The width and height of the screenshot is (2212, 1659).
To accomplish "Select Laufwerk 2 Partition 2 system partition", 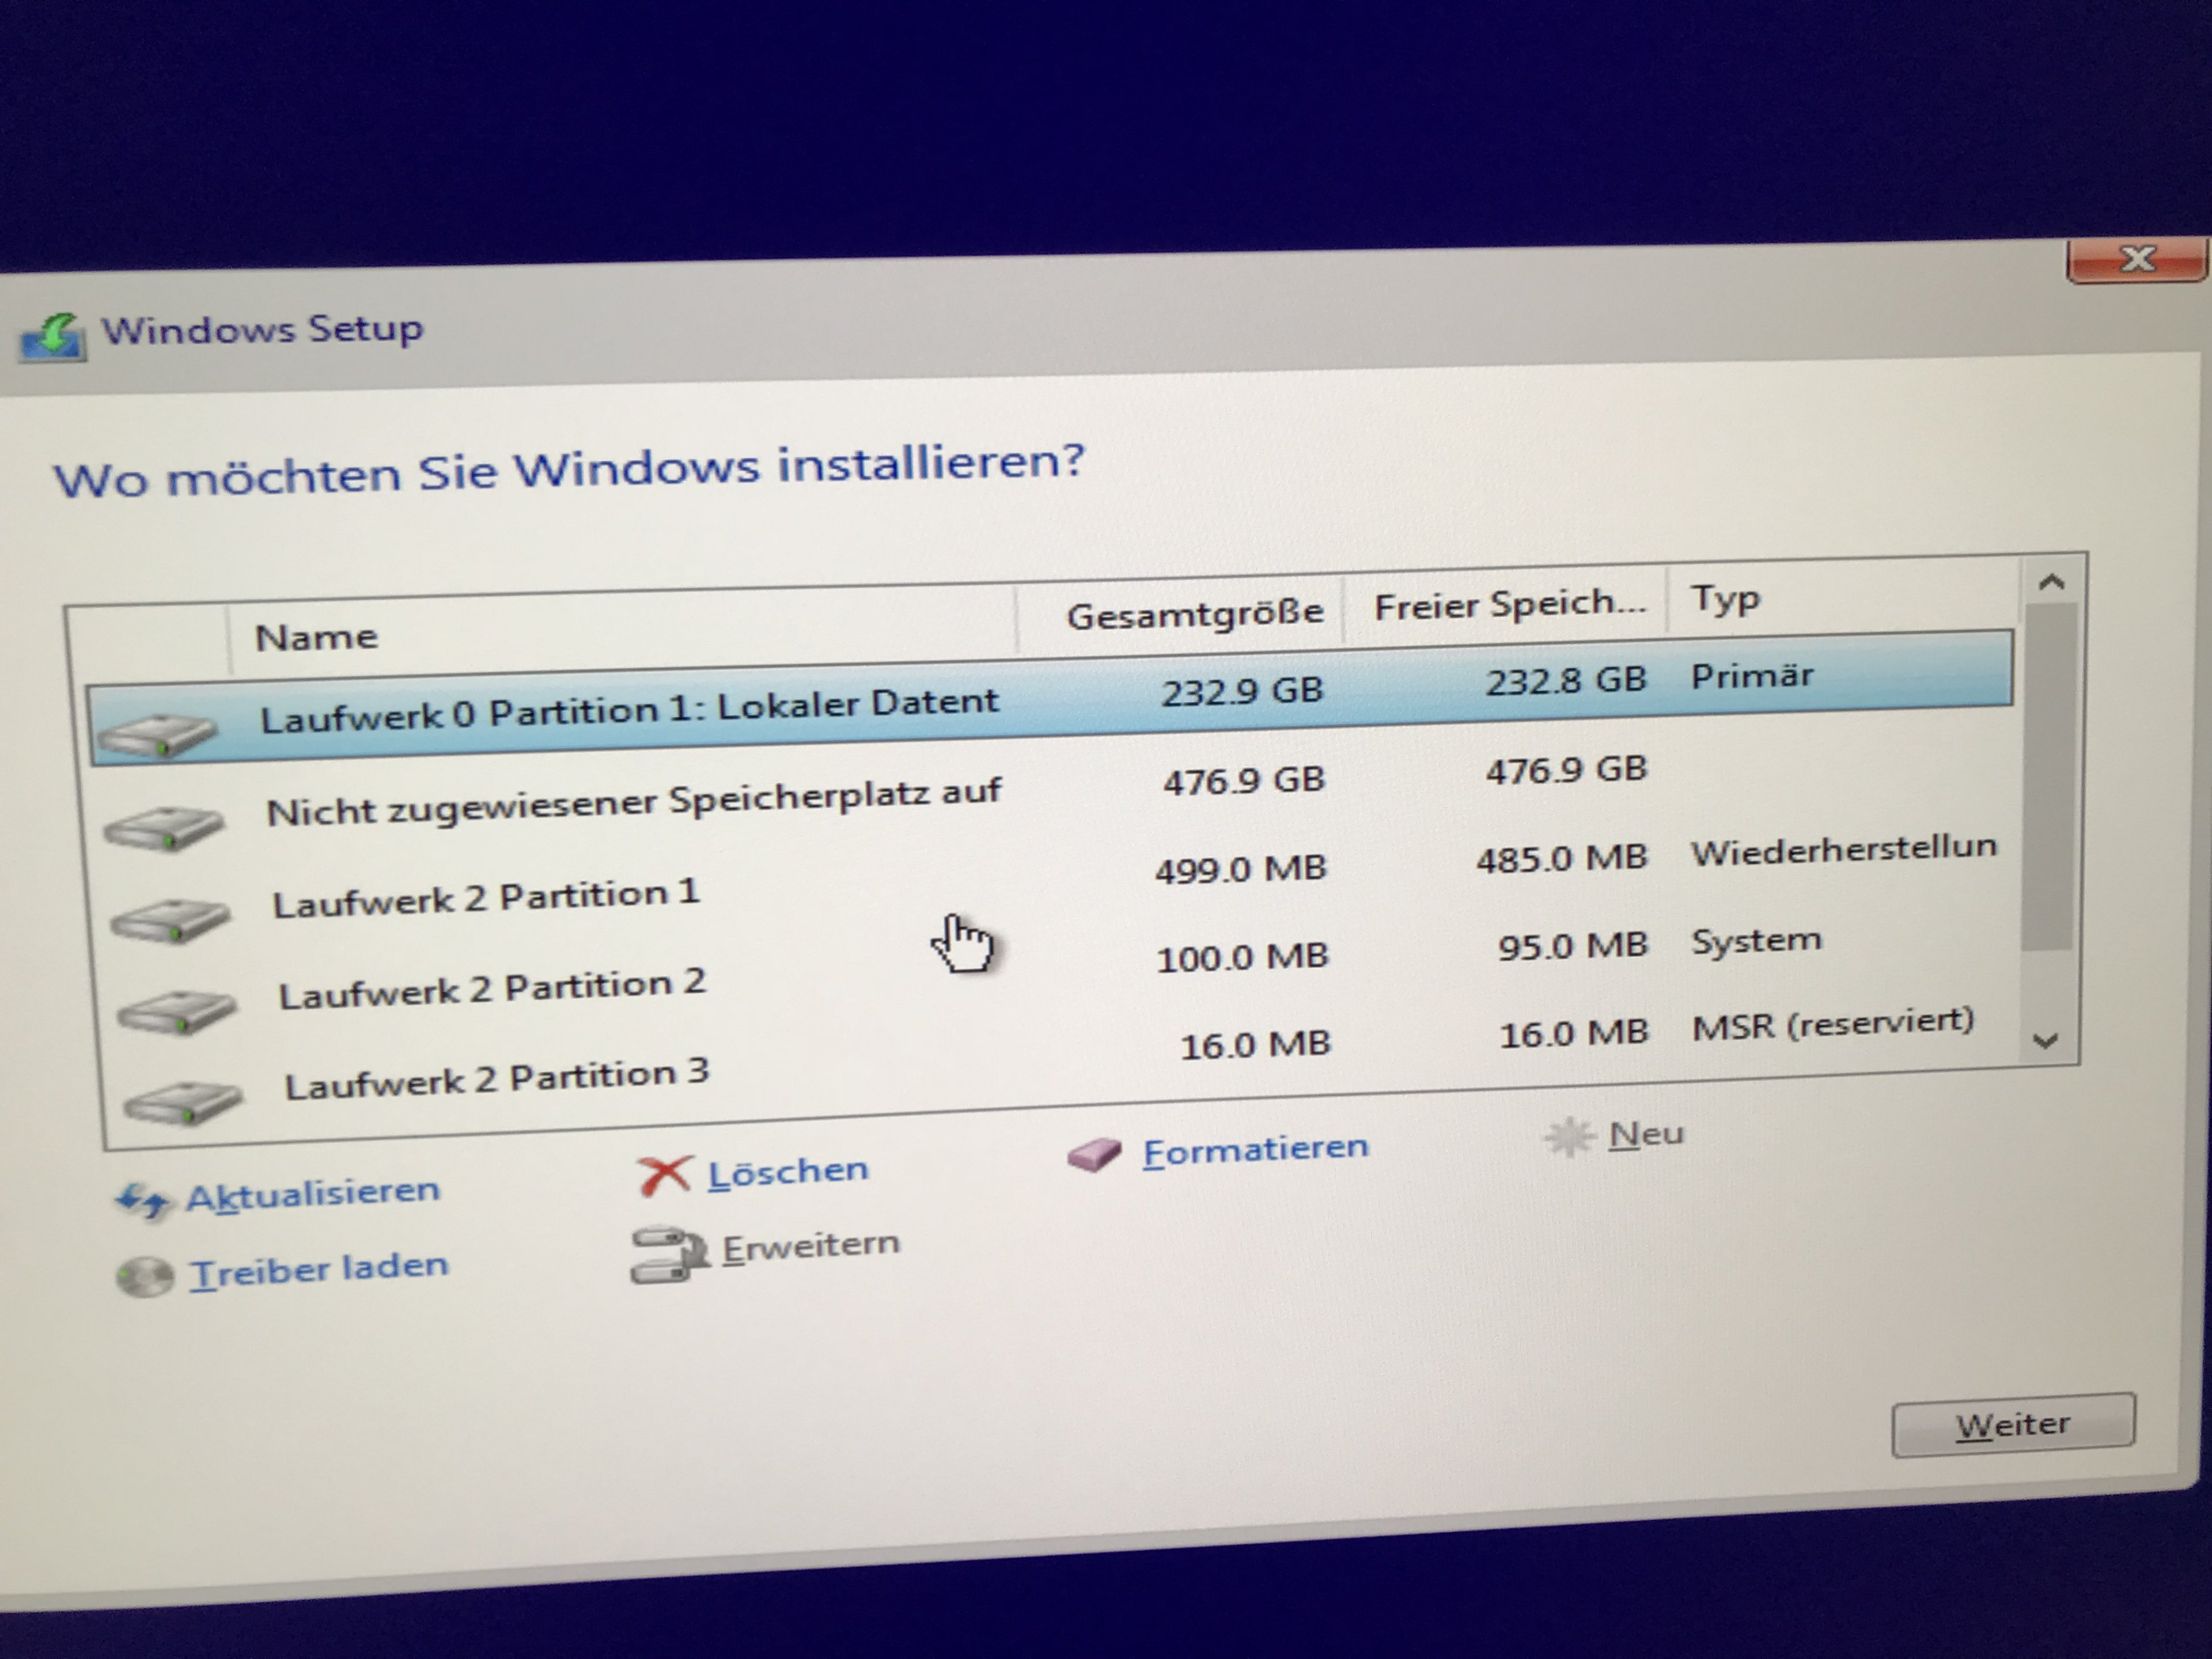I will [492, 989].
